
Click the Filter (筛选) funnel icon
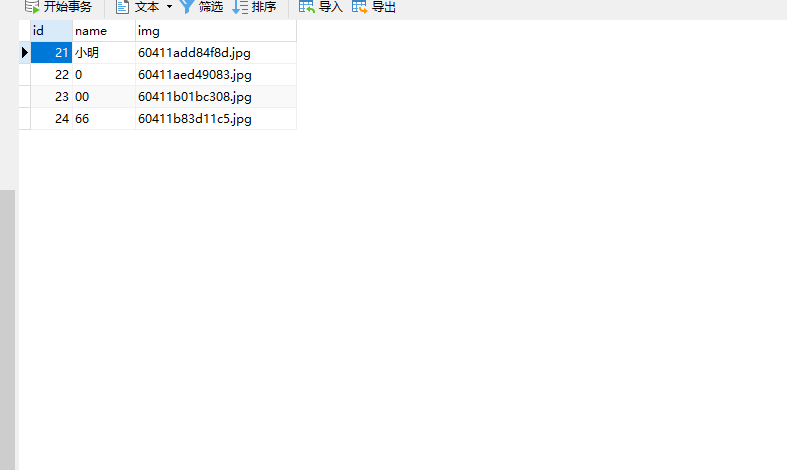(x=187, y=7)
